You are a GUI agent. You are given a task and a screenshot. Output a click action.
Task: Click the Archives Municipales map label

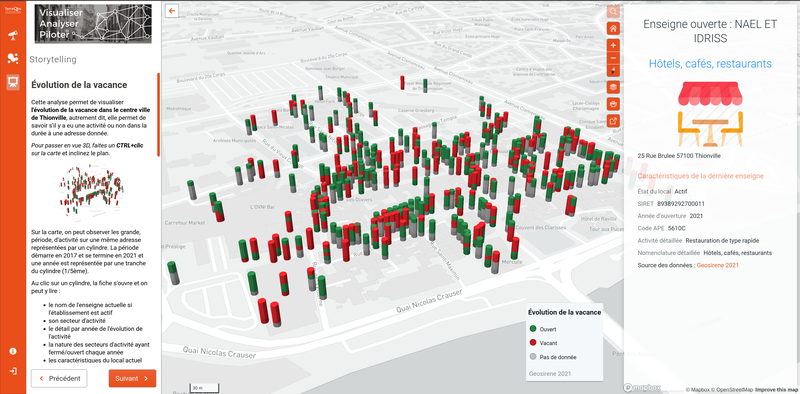click(233, 141)
